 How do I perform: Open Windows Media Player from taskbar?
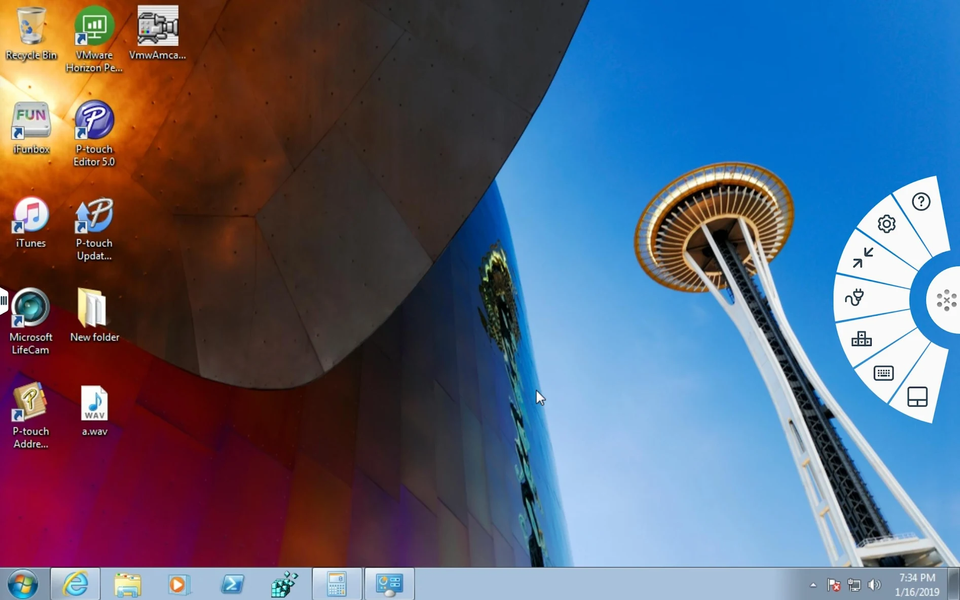pyautogui.click(x=178, y=584)
